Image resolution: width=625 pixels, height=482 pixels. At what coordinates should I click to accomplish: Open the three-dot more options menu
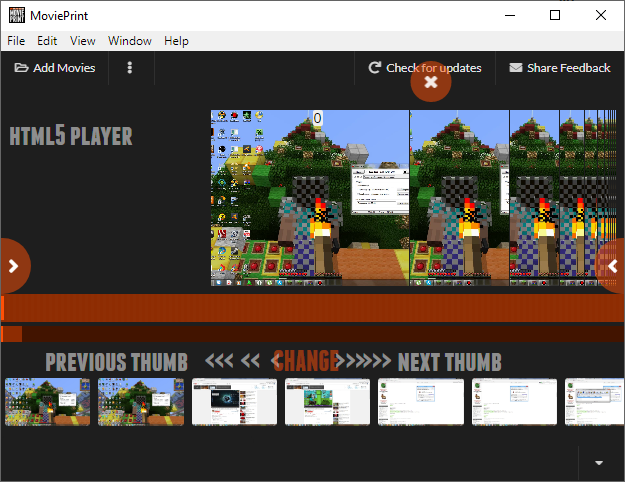(x=130, y=68)
